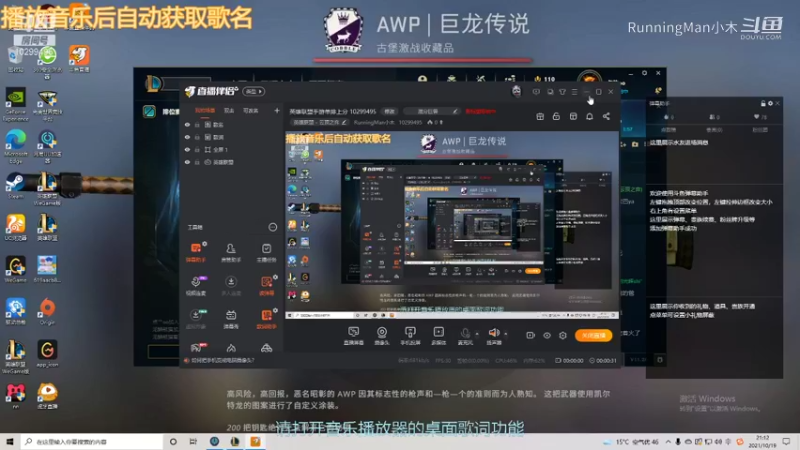This screenshot has height=450, width=800.
Task: Edit the 英雄联盟 category with the pencil
Action: (344, 122)
